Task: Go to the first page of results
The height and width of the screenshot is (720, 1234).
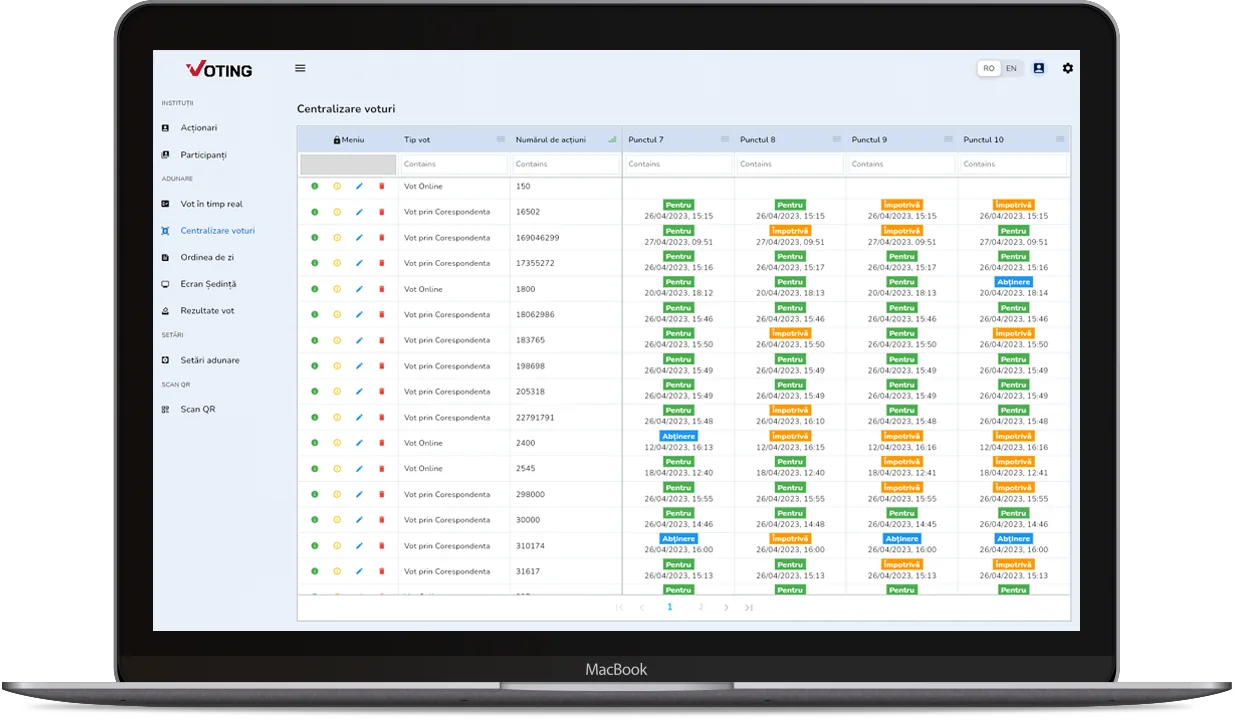Action: pyautogui.click(x=619, y=607)
